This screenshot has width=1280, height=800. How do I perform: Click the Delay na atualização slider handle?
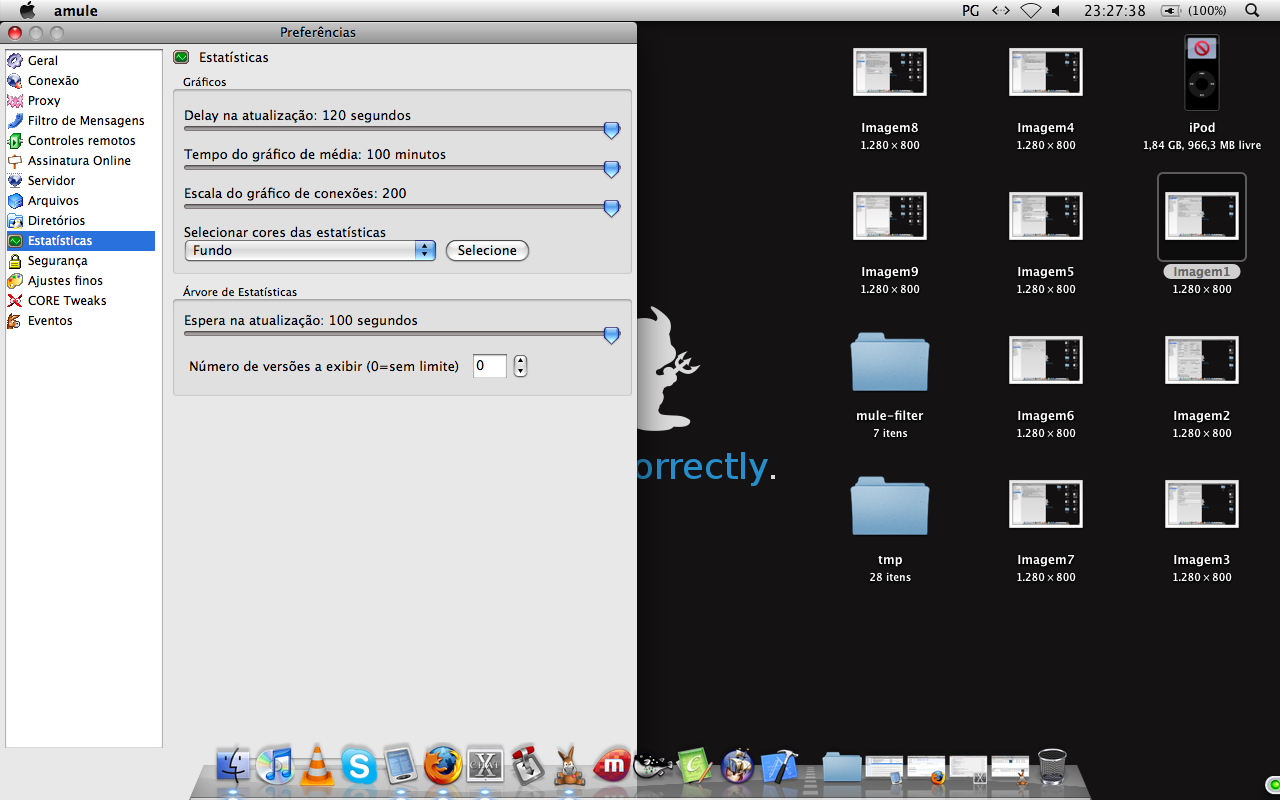(x=612, y=130)
